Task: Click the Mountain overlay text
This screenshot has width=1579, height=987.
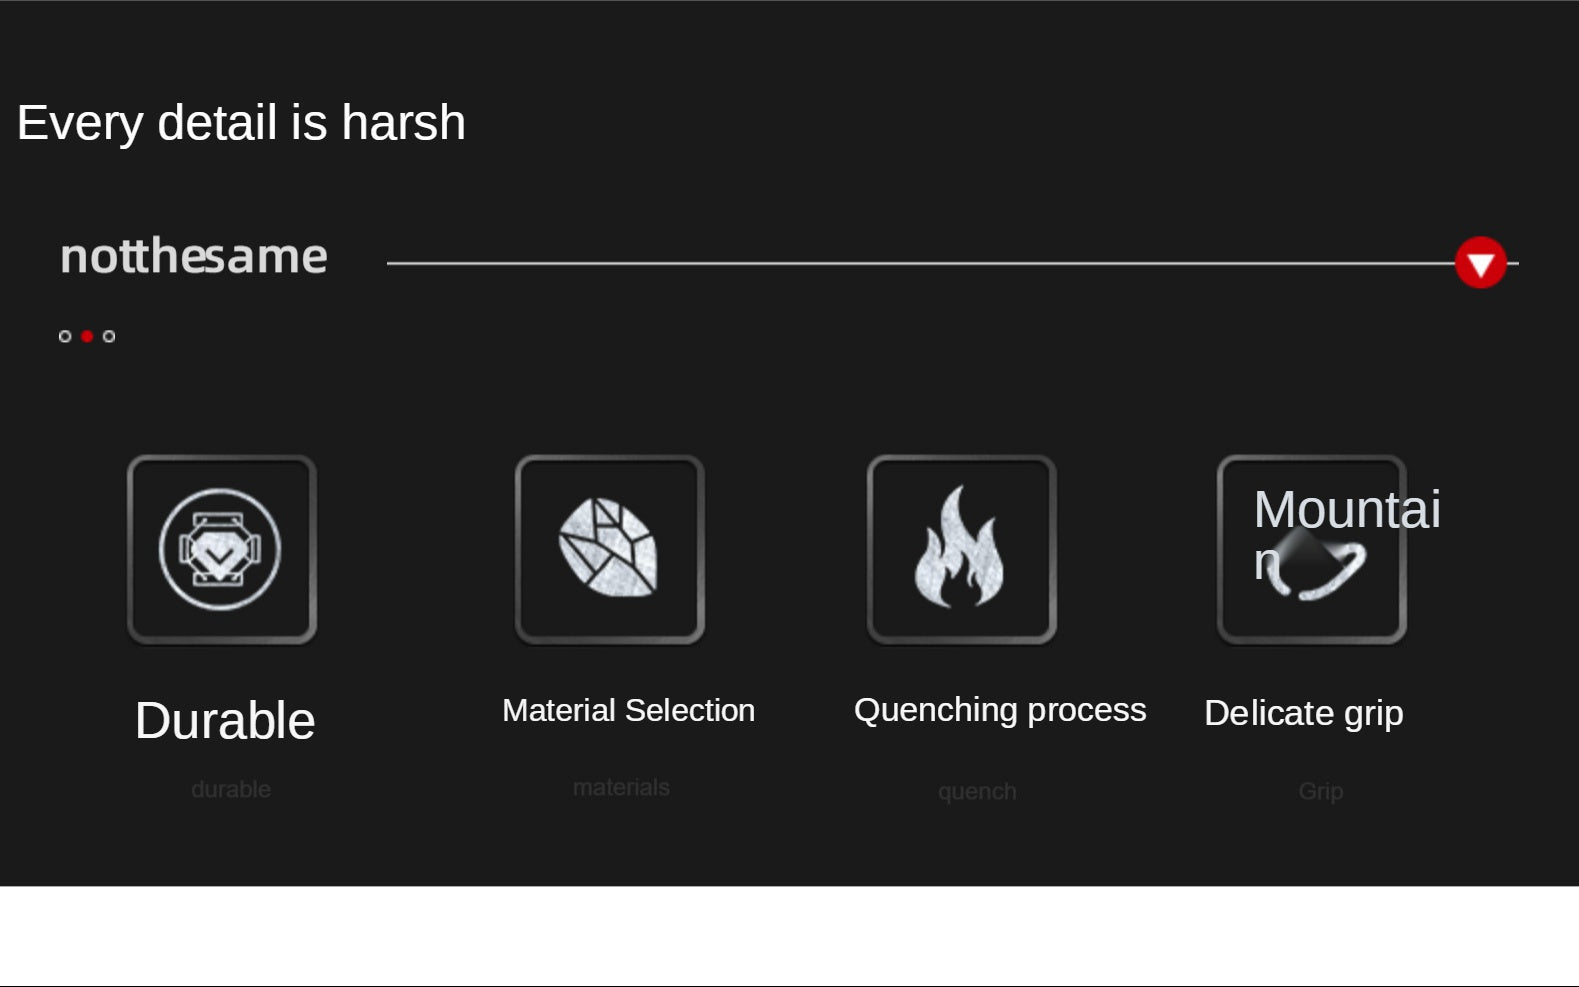Action: pos(1347,535)
